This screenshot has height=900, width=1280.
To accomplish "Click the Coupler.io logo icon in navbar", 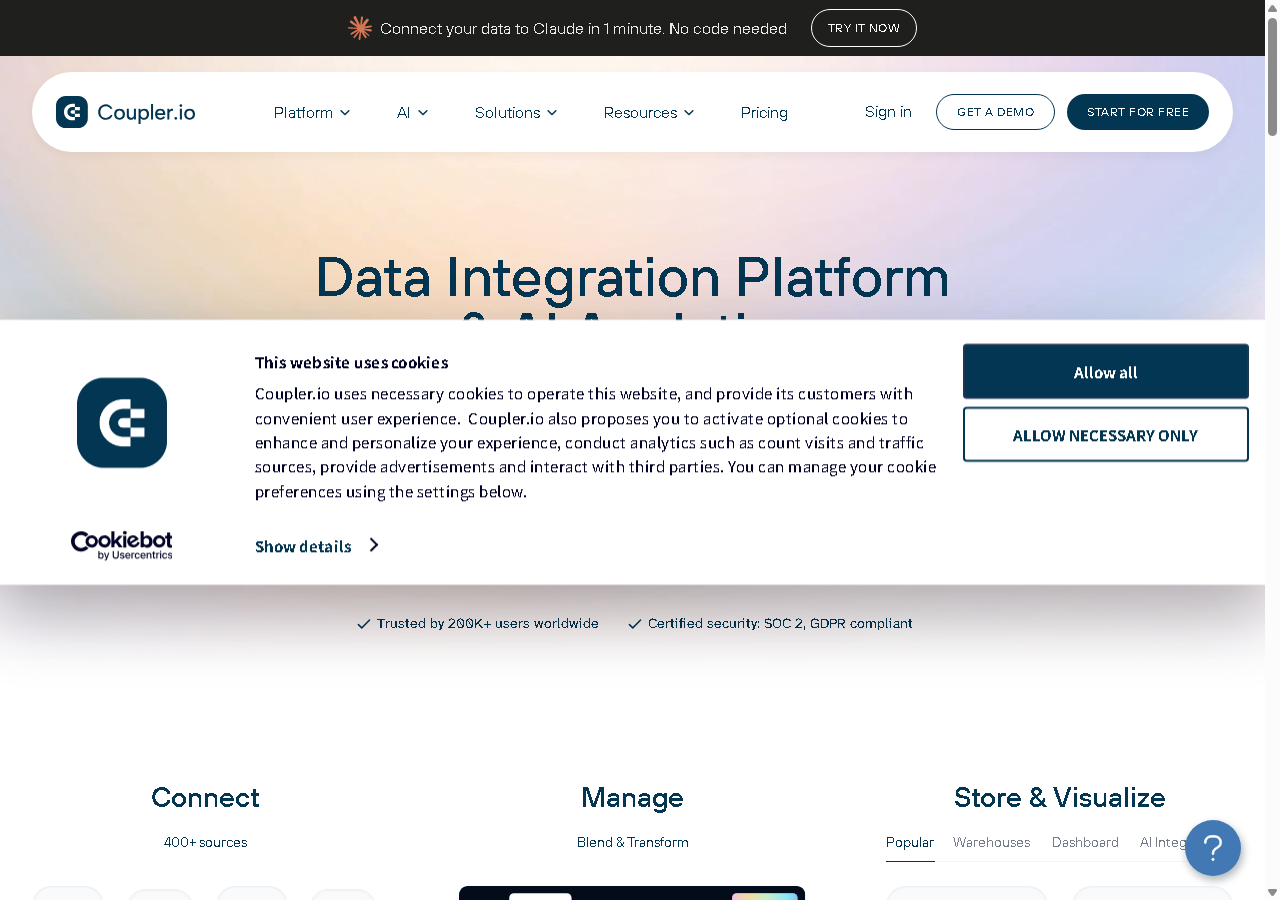I will 72,112.
